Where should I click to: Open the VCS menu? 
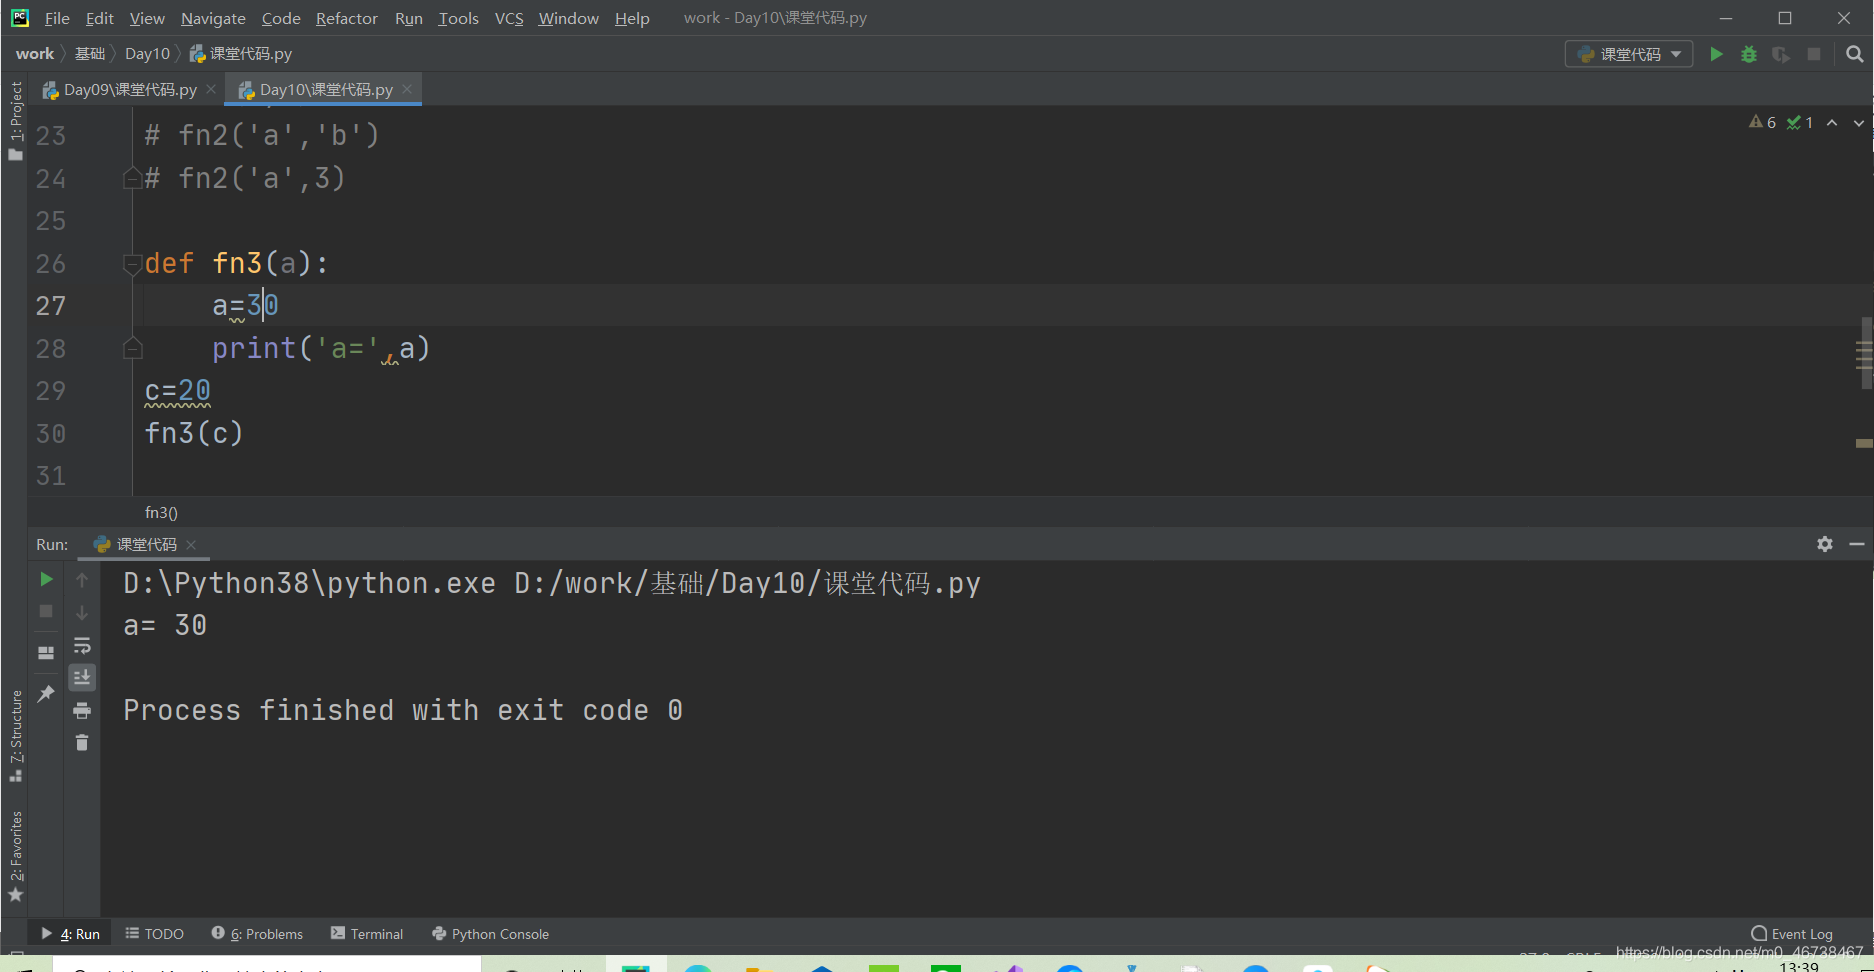pyautogui.click(x=509, y=18)
